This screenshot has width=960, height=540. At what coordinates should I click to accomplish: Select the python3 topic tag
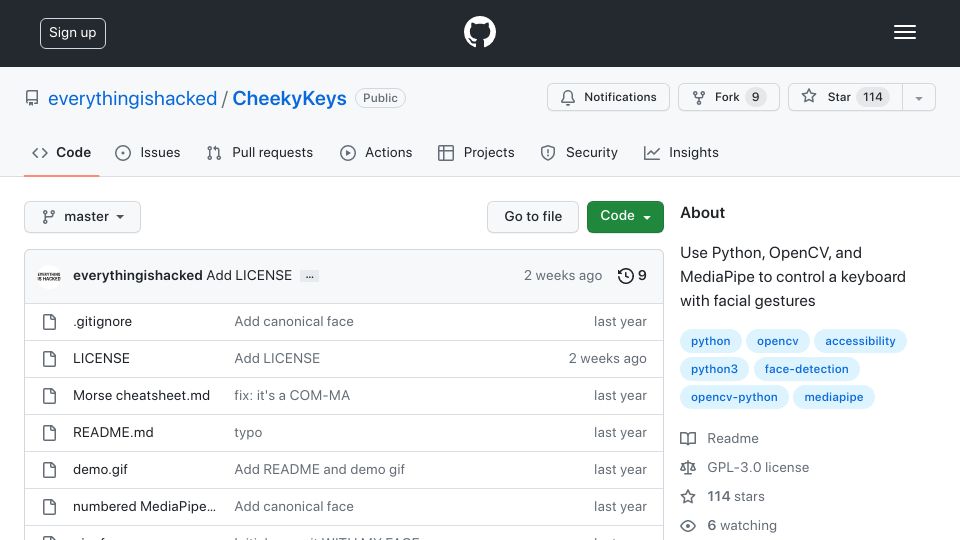click(714, 369)
